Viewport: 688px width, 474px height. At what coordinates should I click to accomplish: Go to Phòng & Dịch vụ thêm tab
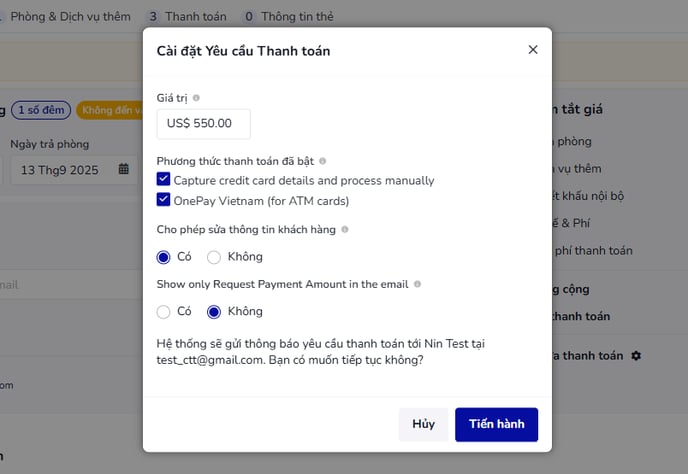click(68, 17)
